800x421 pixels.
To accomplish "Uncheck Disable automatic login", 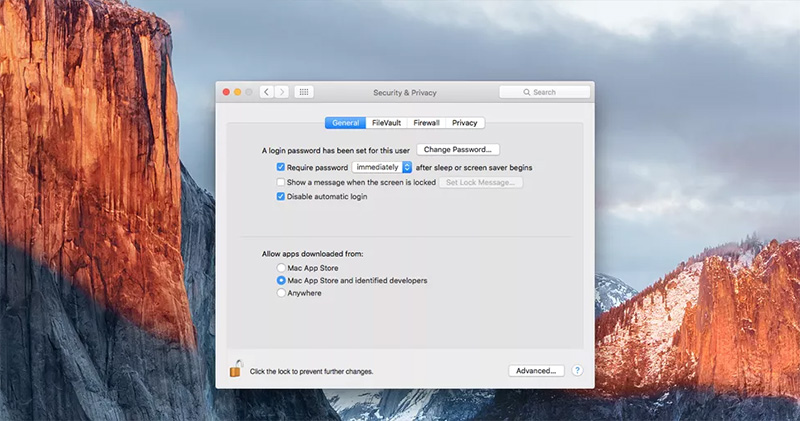I will [x=281, y=196].
